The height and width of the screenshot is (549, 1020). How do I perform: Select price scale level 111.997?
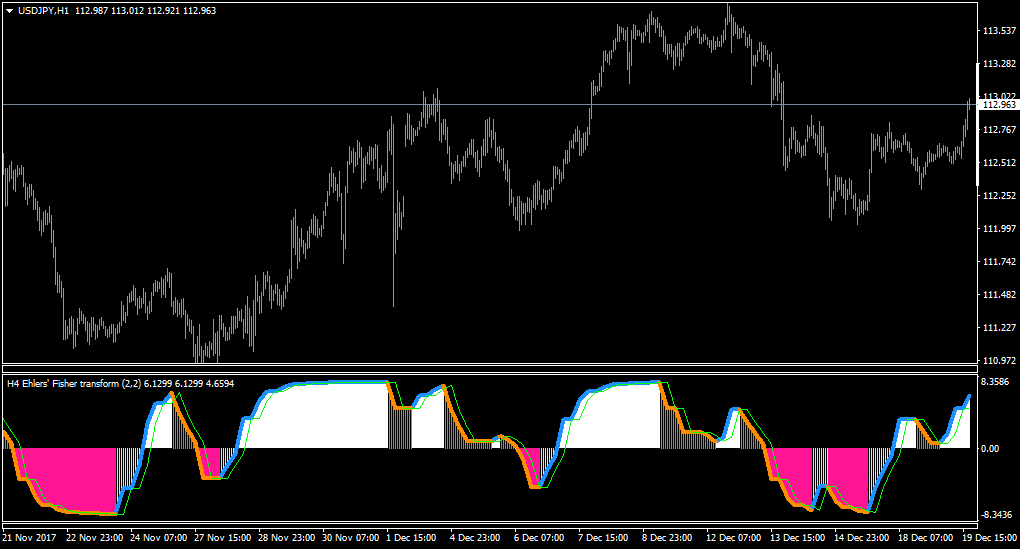click(999, 229)
